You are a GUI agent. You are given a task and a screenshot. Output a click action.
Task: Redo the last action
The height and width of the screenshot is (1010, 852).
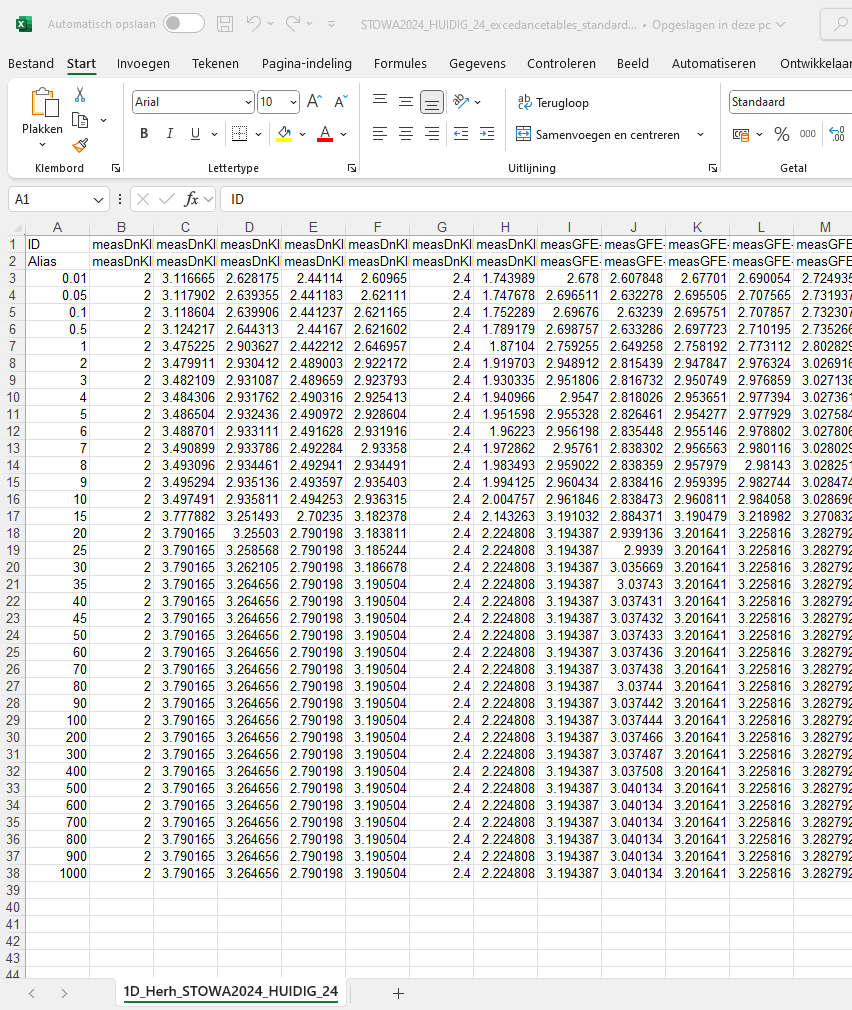293,24
